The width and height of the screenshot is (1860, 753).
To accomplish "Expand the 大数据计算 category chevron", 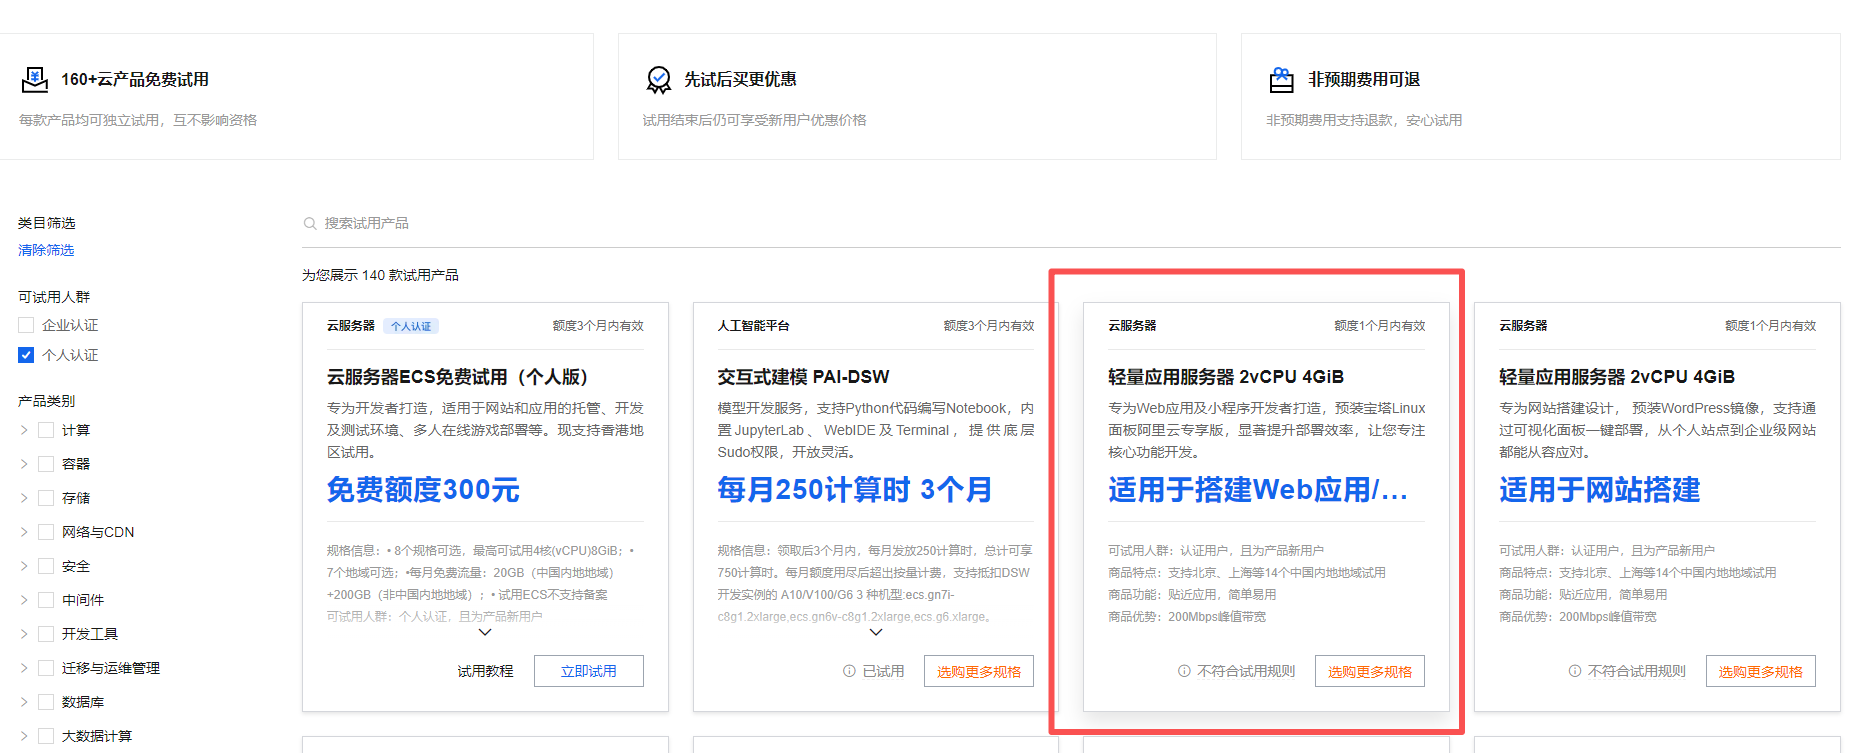I will [24, 736].
